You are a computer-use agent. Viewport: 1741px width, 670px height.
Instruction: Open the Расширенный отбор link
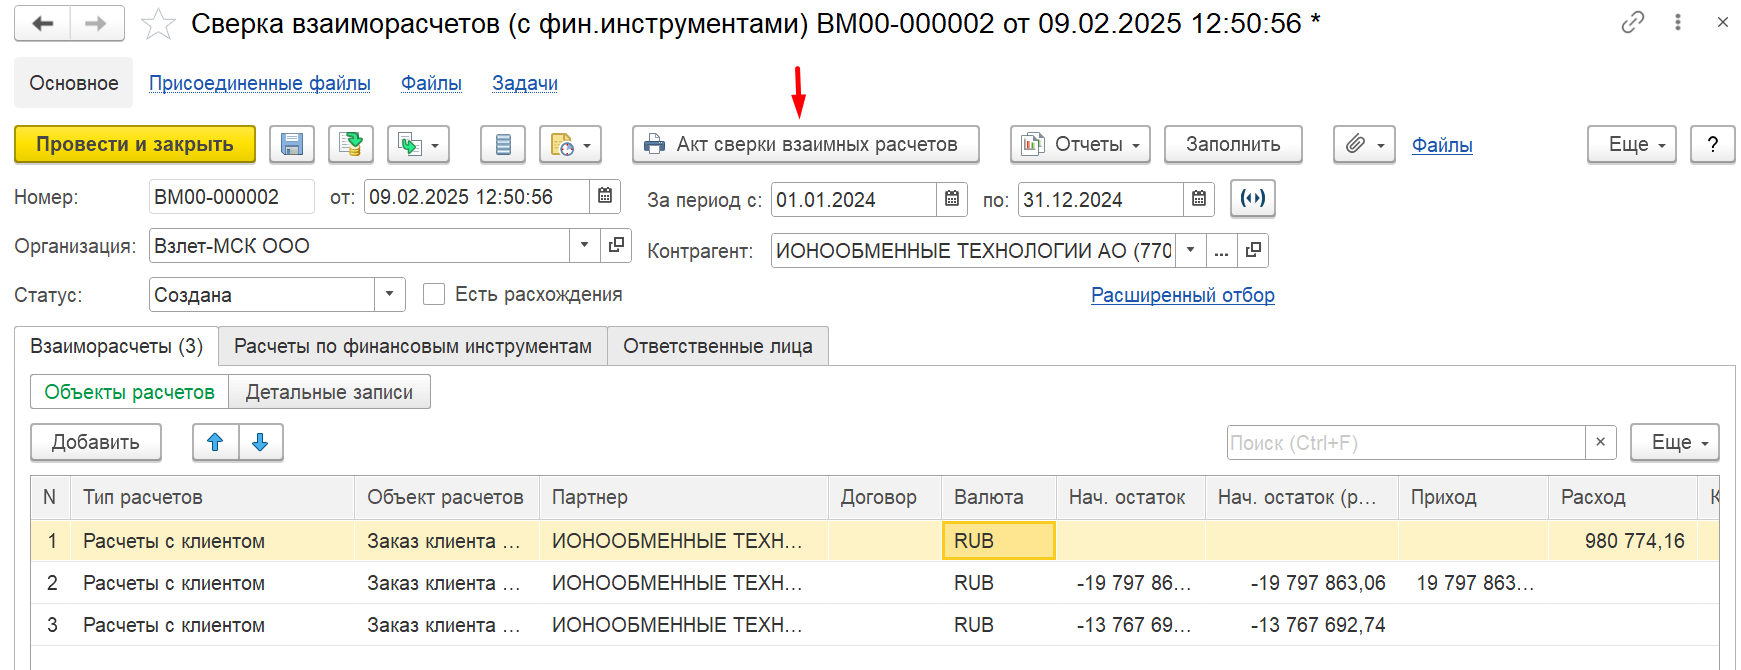[1183, 295]
